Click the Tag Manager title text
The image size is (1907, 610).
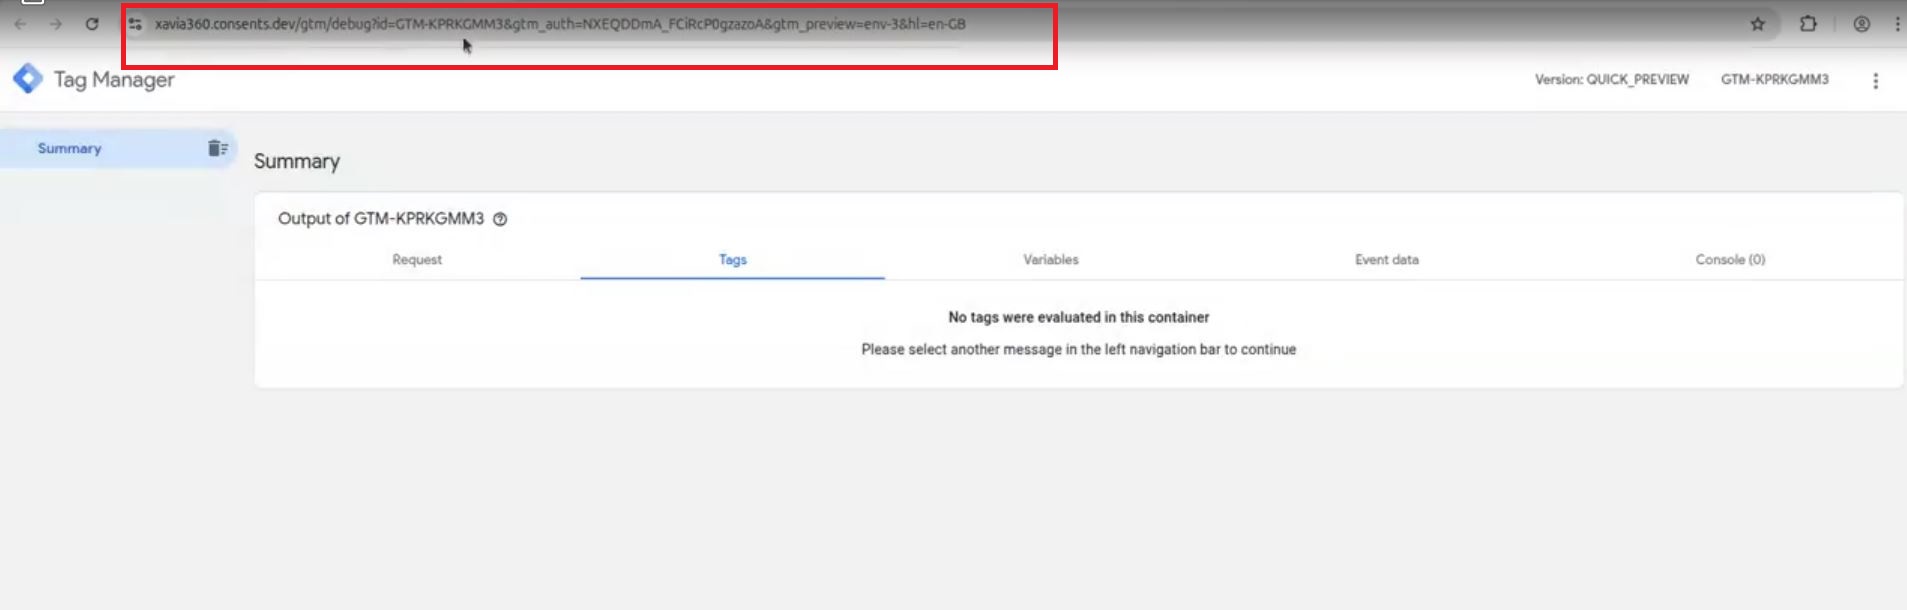tap(114, 80)
